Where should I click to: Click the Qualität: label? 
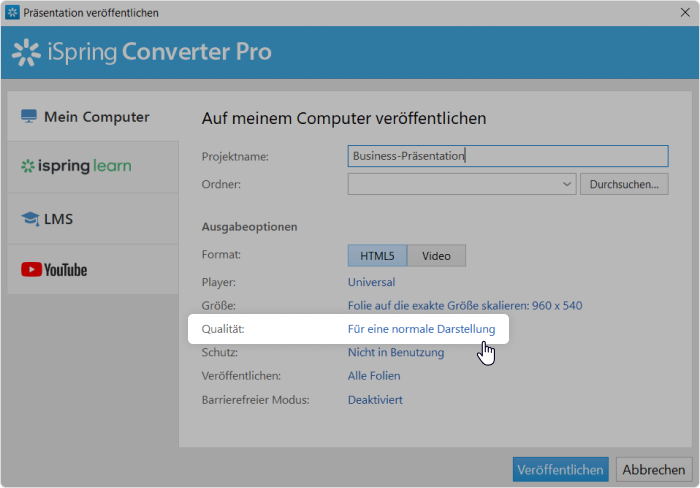click(223, 329)
